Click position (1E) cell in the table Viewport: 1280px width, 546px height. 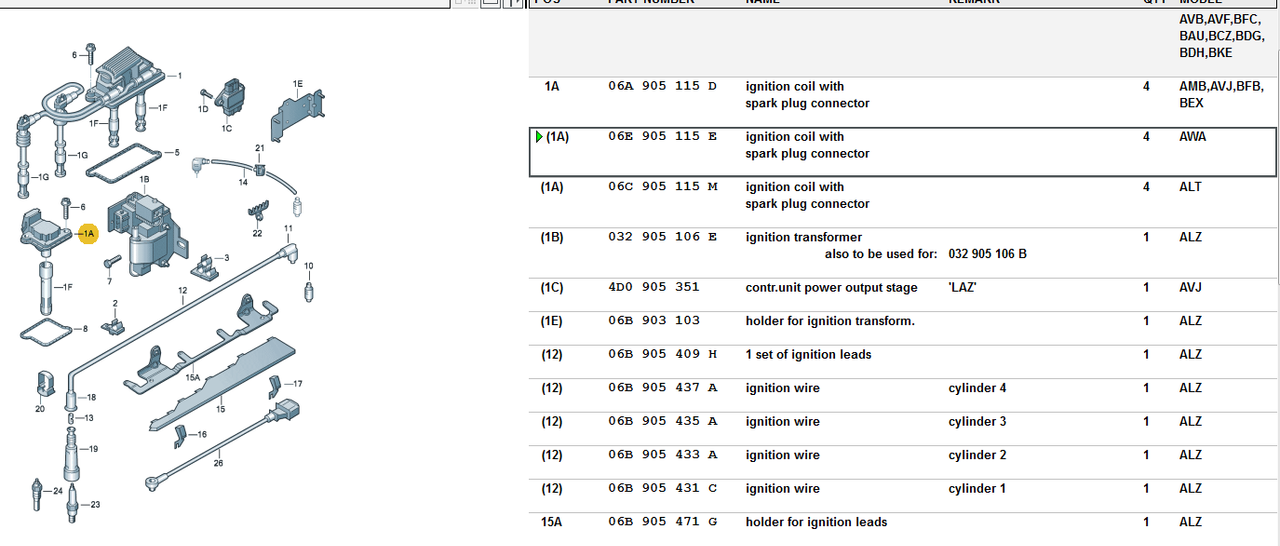click(552, 321)
